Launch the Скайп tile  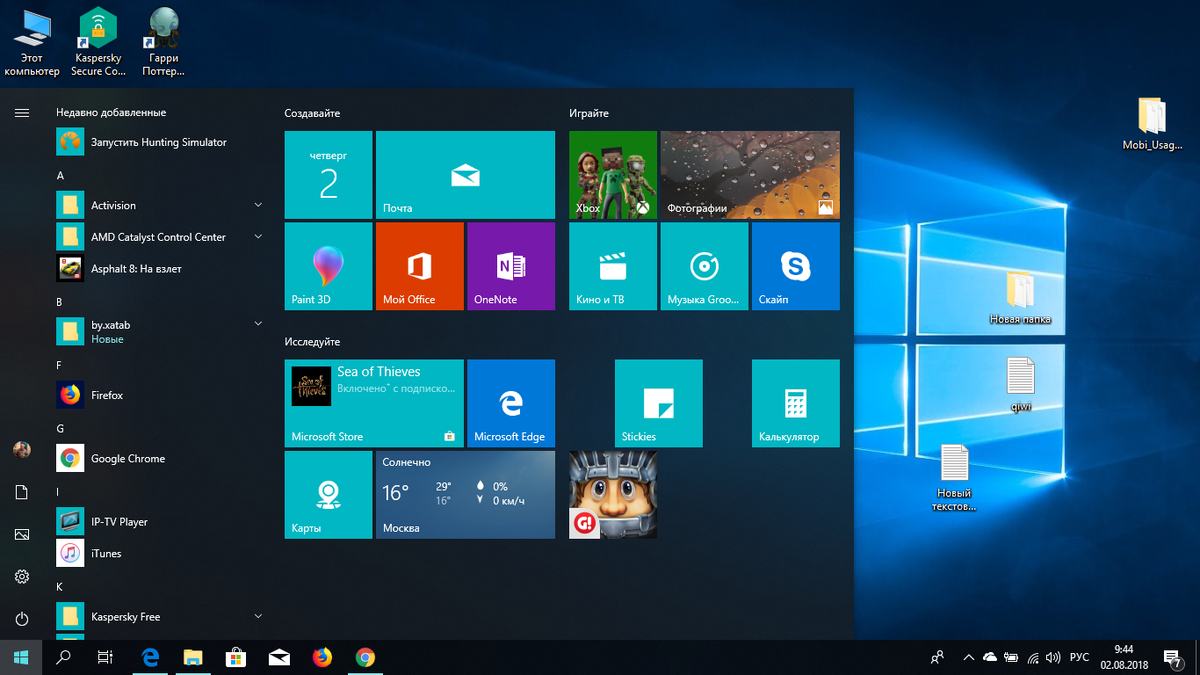(796, 266)
